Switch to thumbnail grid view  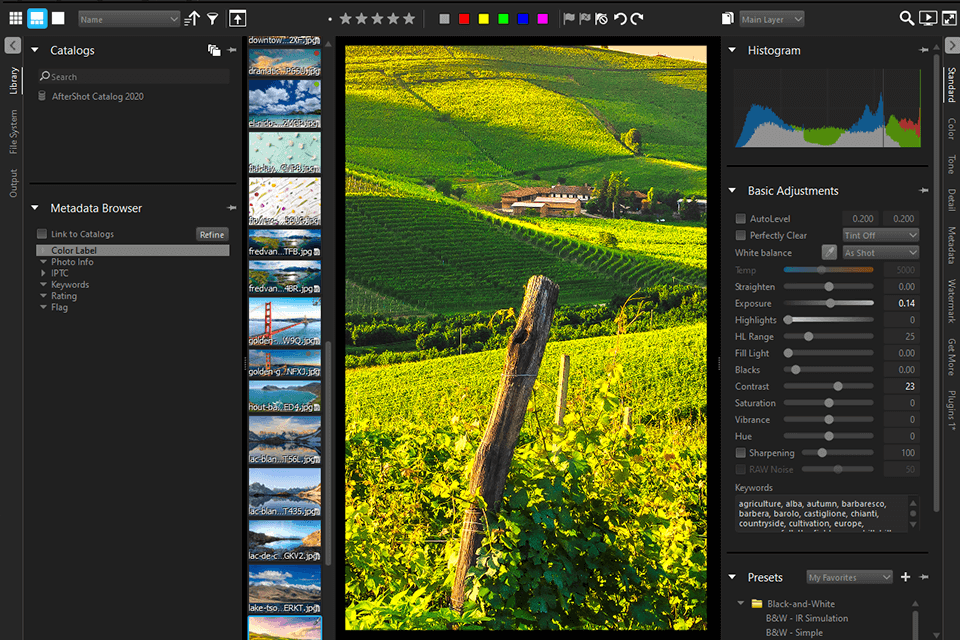(16, 18)
